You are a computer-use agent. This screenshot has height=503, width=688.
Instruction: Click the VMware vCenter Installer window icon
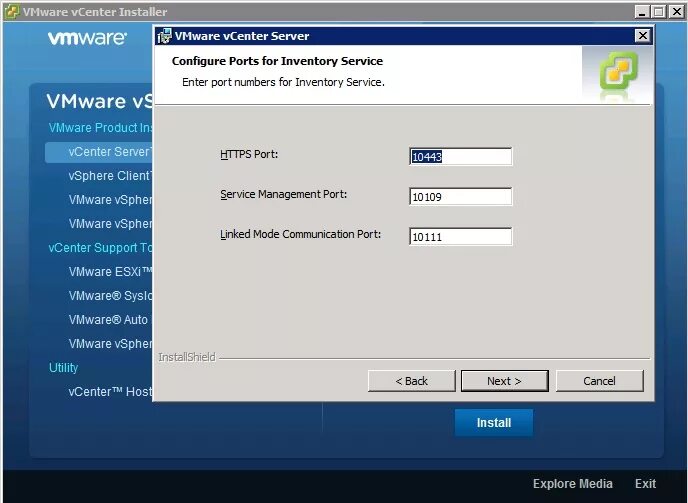point(11,11)
